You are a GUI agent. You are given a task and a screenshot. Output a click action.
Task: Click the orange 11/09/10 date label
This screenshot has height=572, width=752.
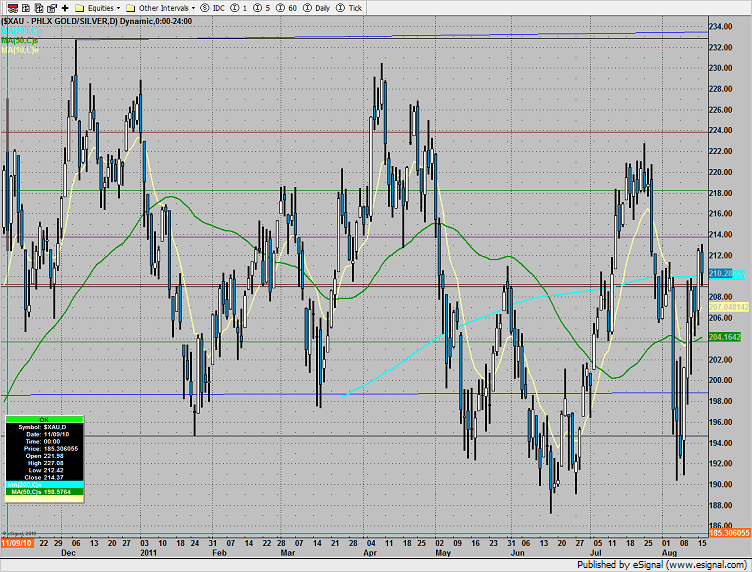click(17, 543)
